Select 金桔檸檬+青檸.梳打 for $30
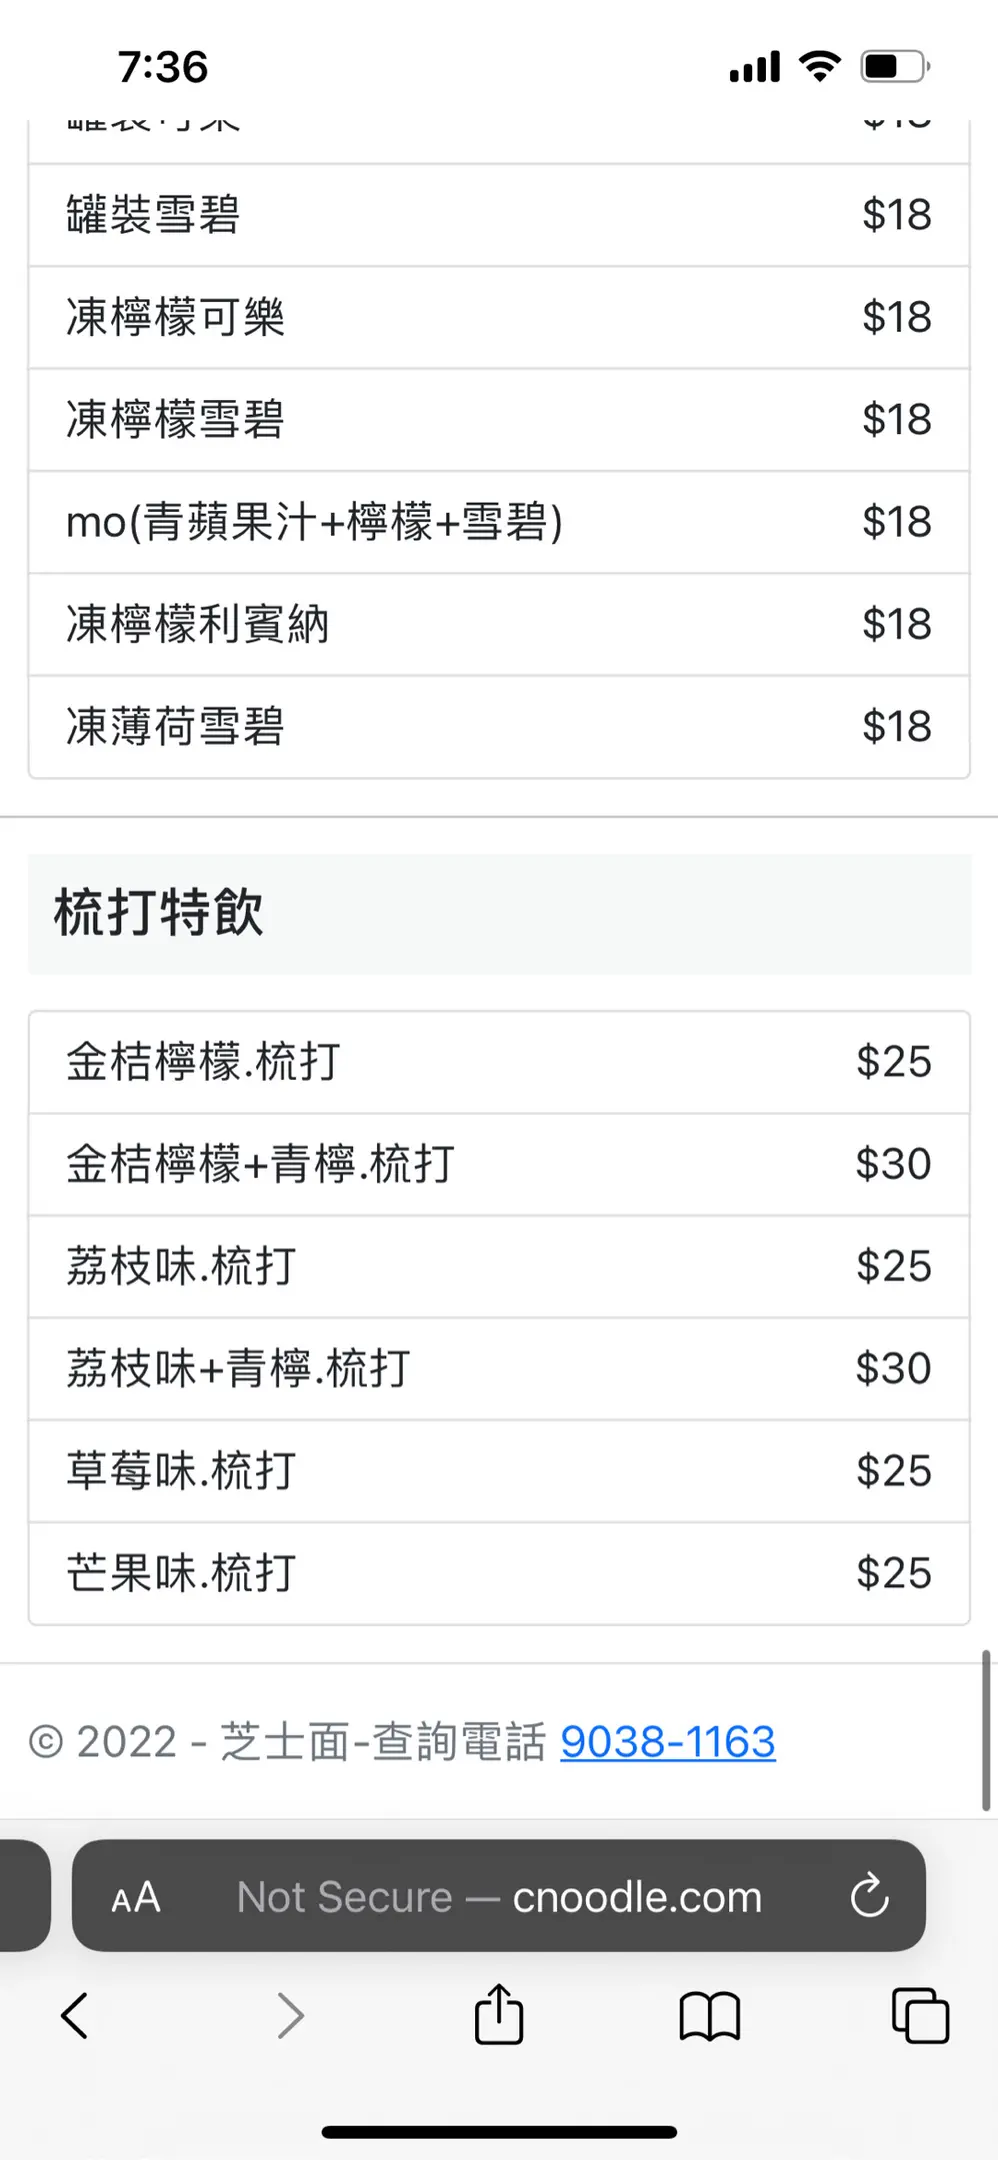Image resolution: width=998 pixels, height=2160 pixels. (499, 1164)
